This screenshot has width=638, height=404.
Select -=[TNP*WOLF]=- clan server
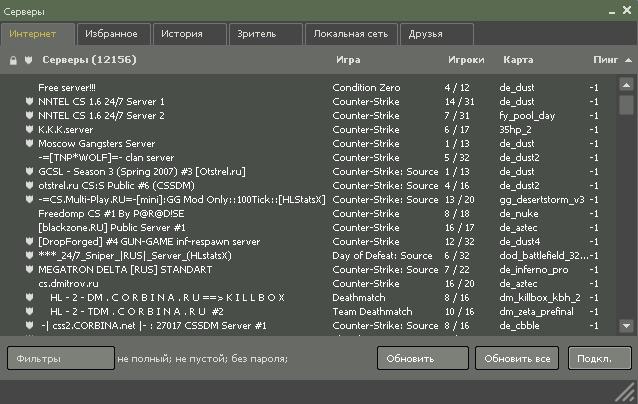click(309, 157)
